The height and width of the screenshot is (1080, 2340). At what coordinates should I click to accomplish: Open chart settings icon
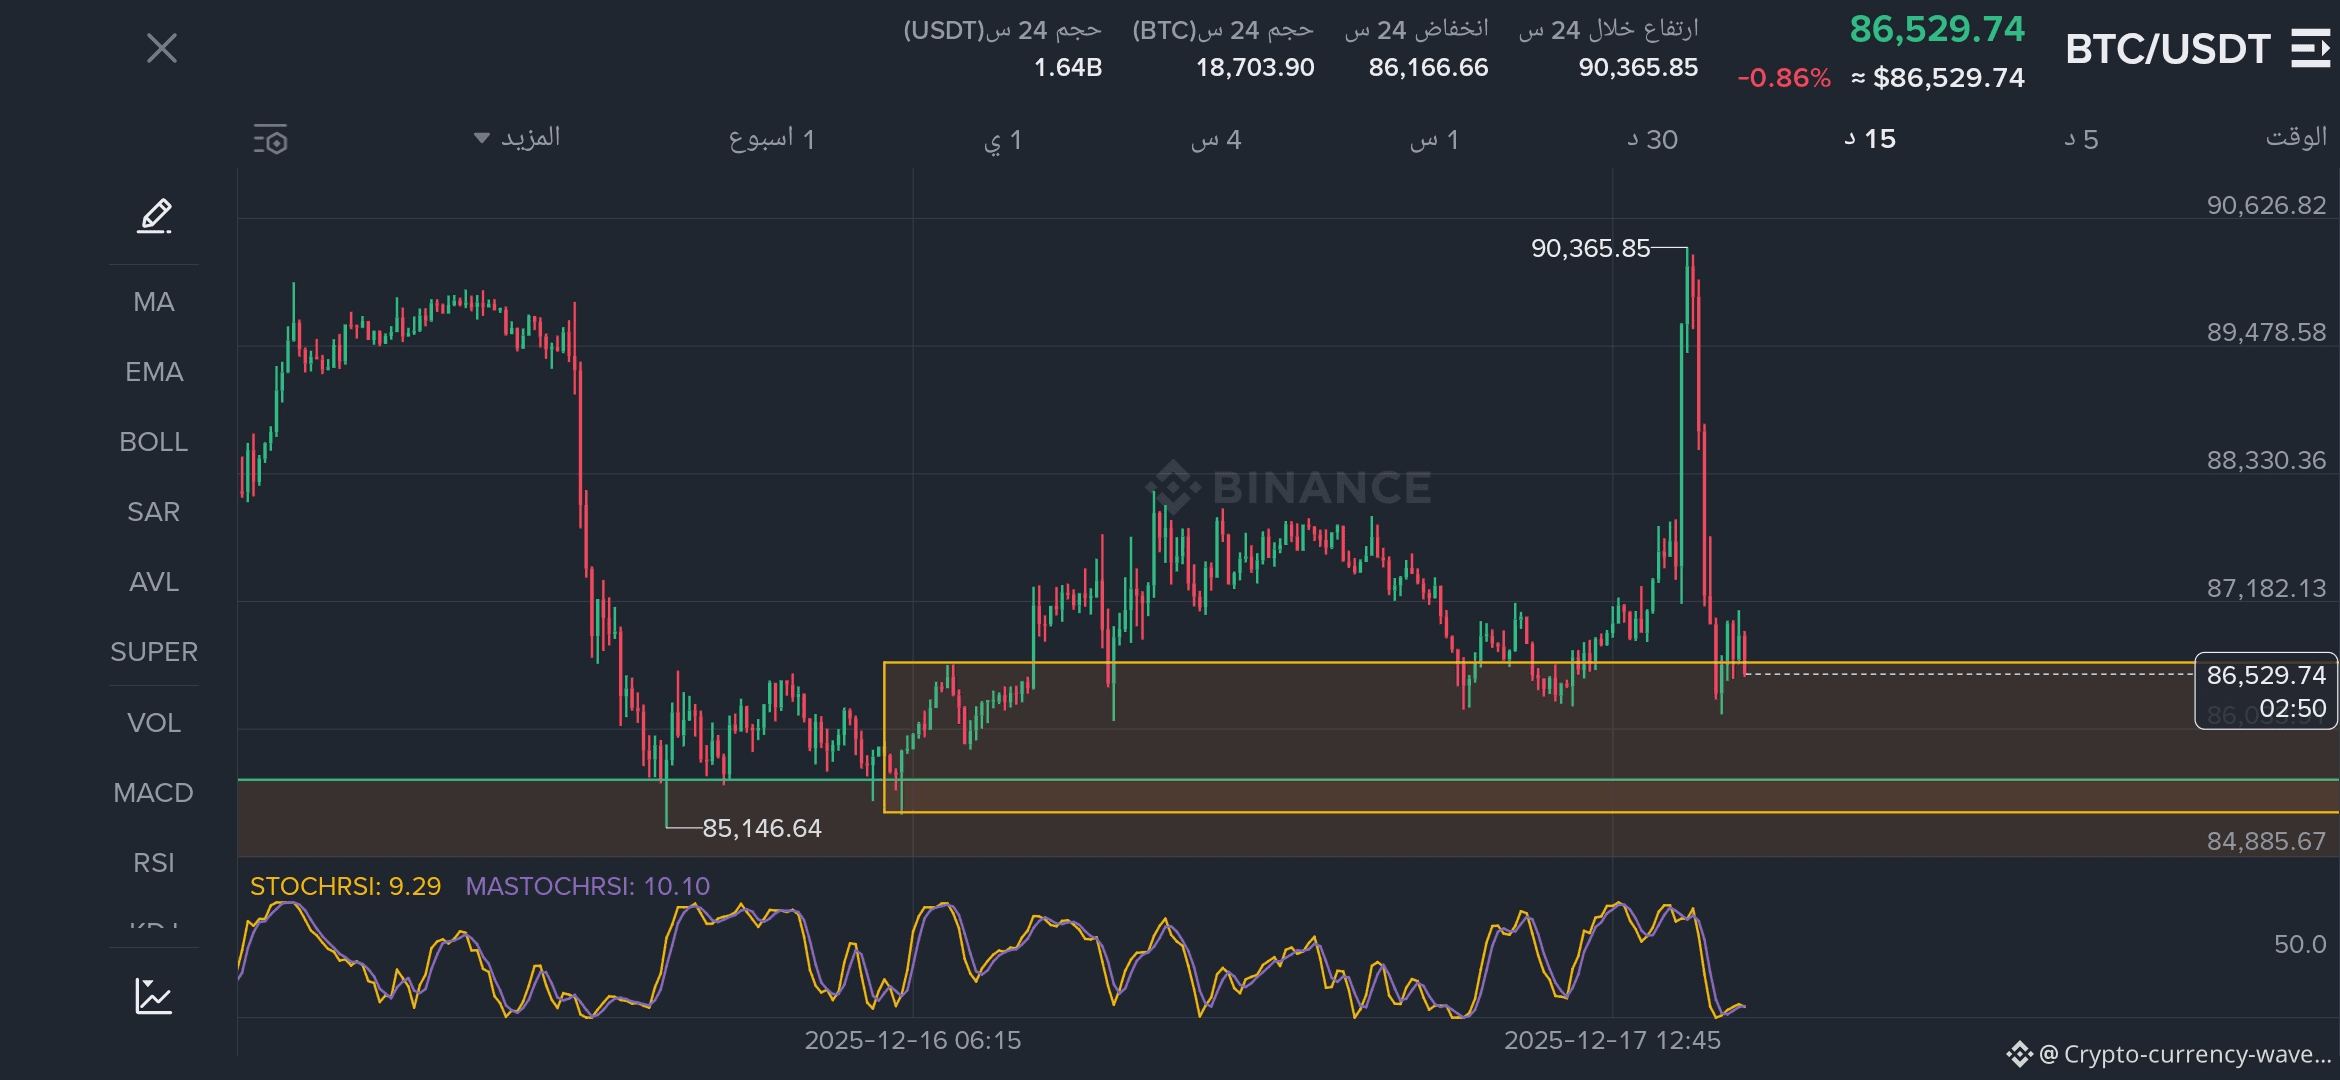click(270, 140)
